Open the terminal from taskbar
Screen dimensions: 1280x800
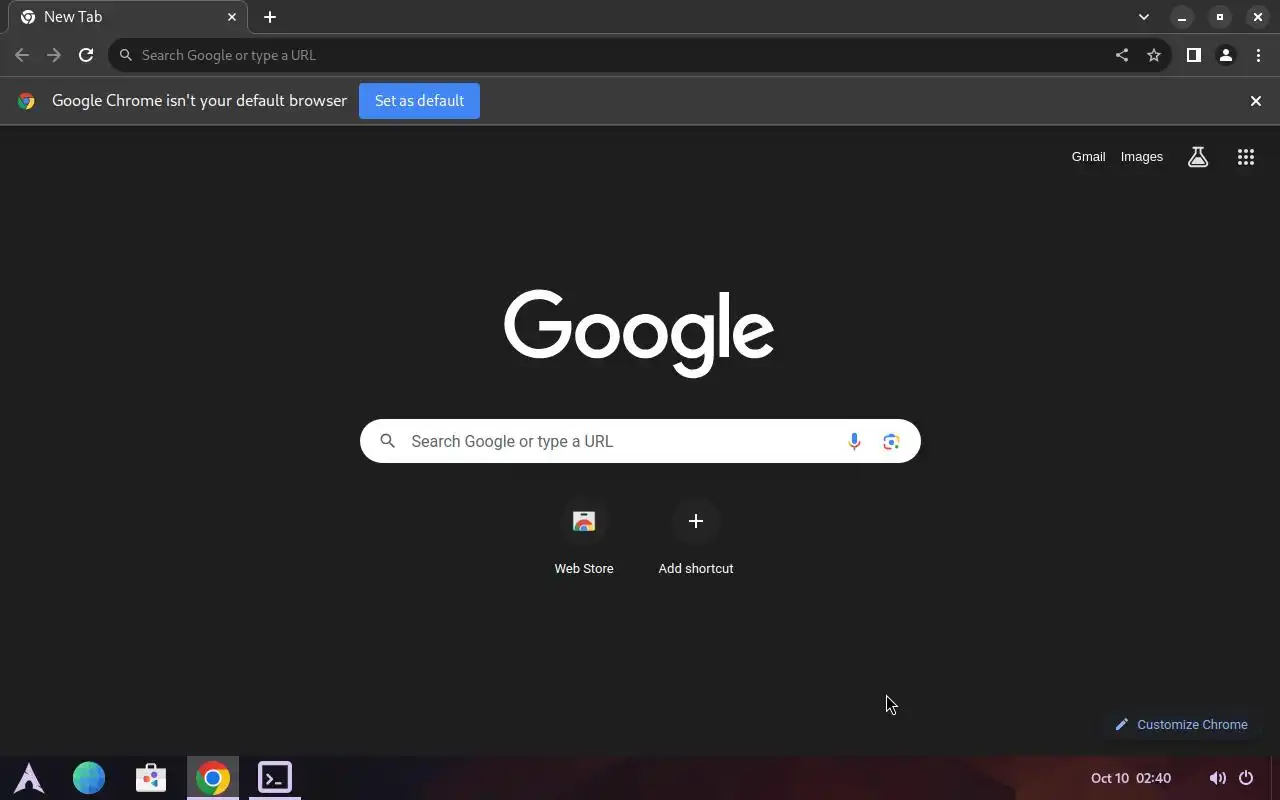pos(275,777)
